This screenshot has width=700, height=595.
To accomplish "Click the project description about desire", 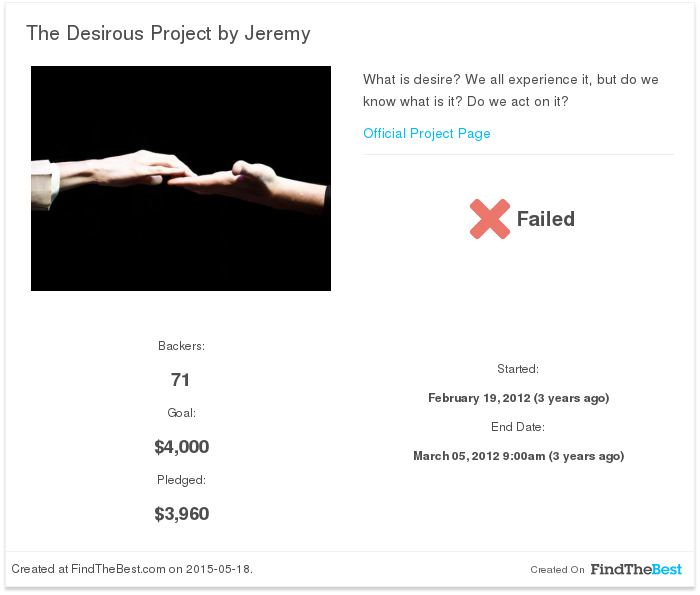I will tap(511, 90).
